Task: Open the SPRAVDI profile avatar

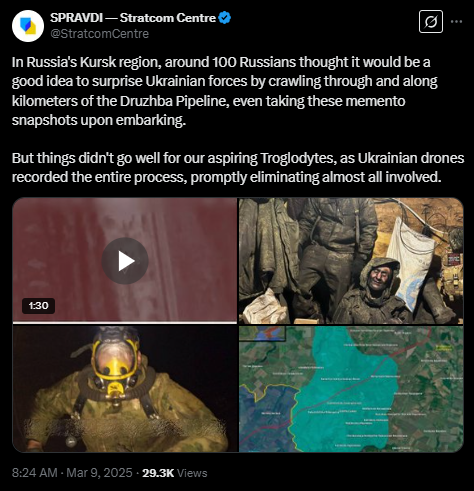Action: [x=28, y=26]
